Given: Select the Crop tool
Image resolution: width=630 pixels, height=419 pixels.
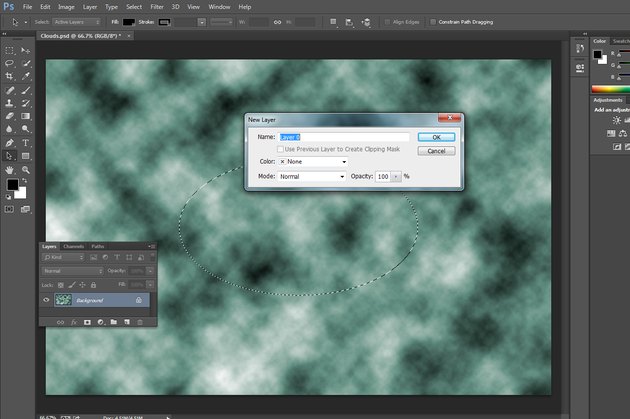Looking at the screenshot, I should [x=9, y=76].
